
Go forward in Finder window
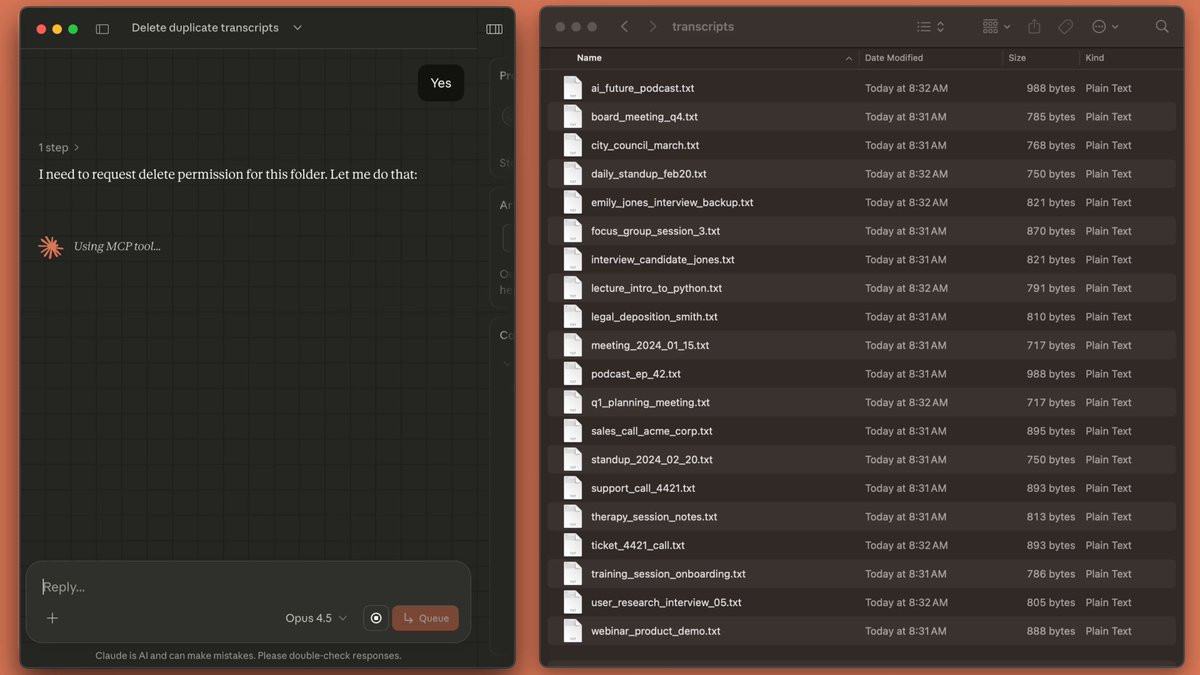(x=653, y=27)
